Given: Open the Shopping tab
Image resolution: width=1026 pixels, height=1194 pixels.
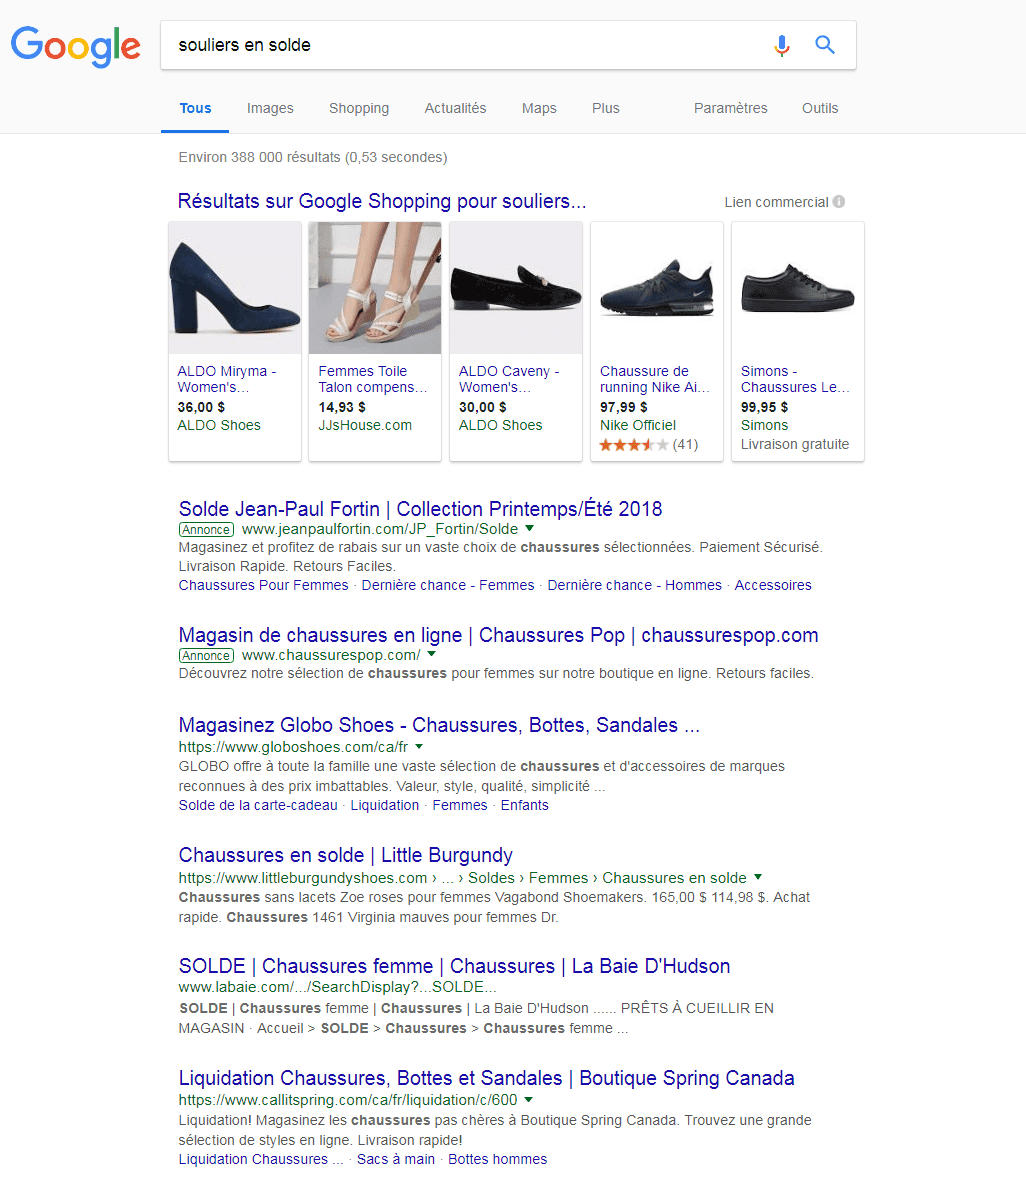Looking at the screenshot, I should point(359,108).
